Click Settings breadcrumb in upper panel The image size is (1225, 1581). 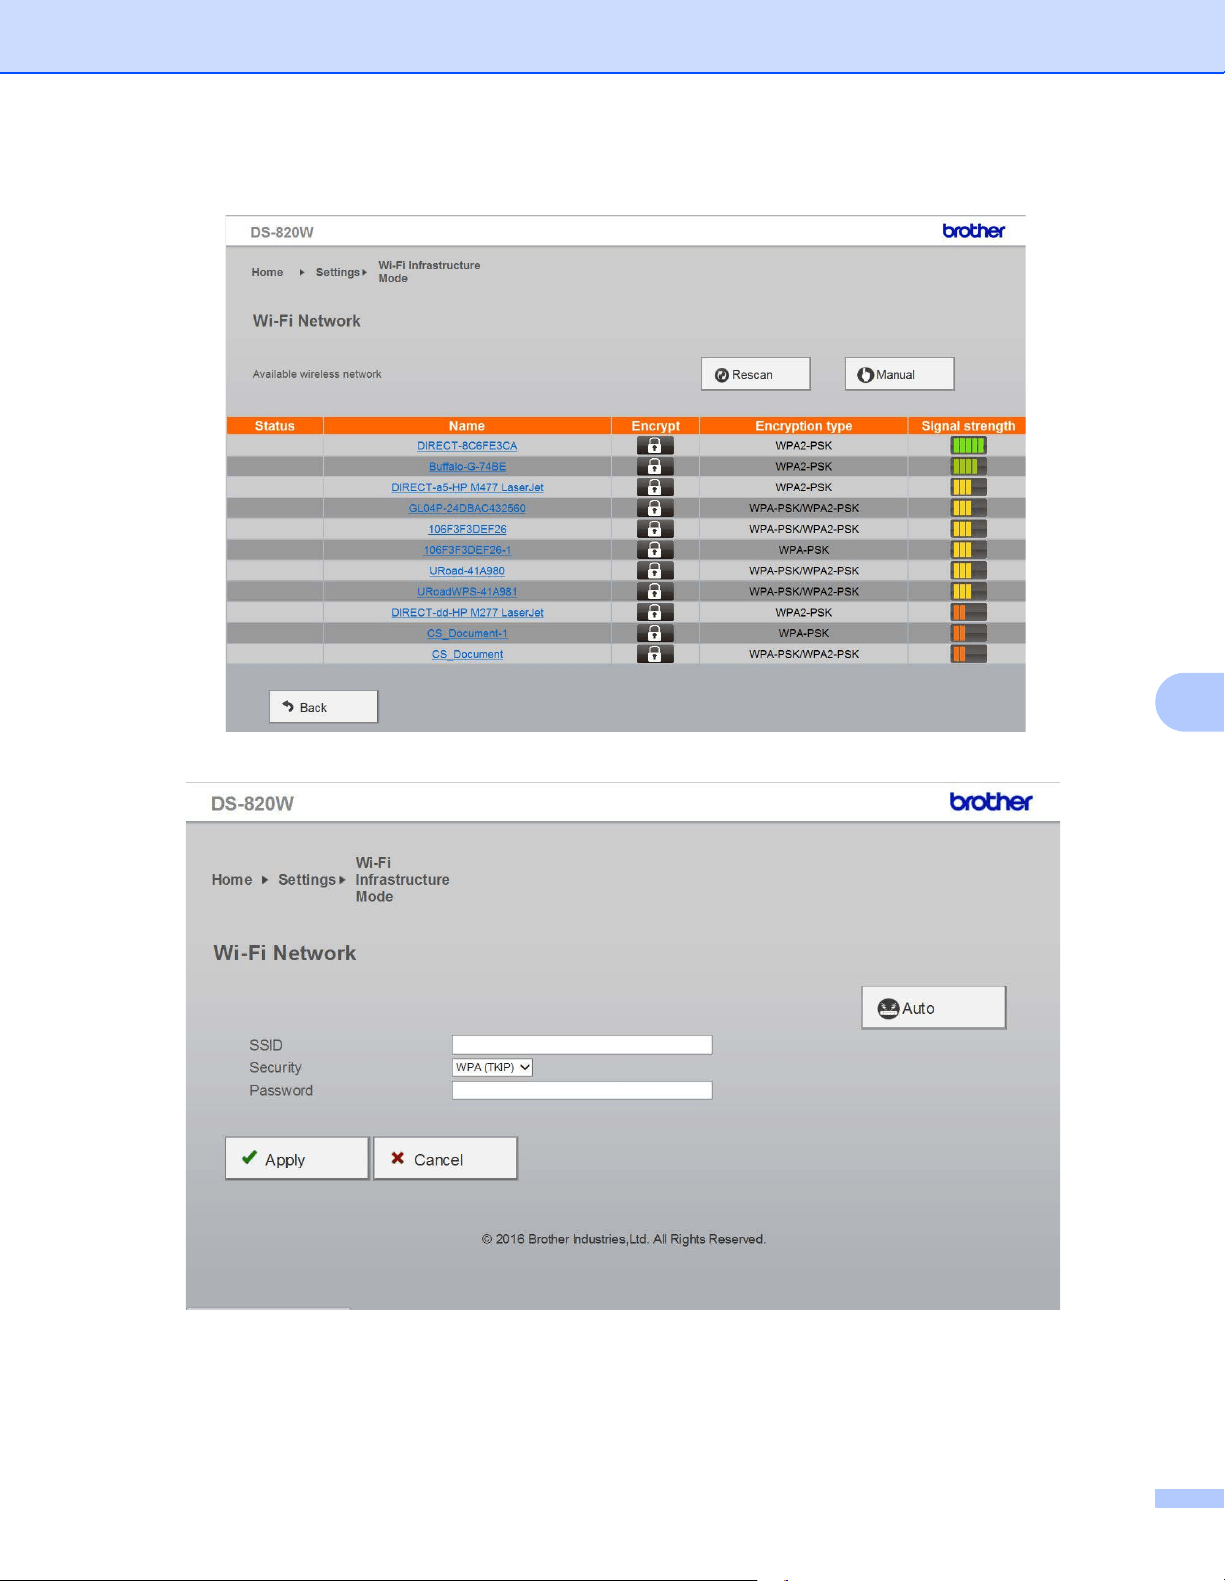(338, 272)
